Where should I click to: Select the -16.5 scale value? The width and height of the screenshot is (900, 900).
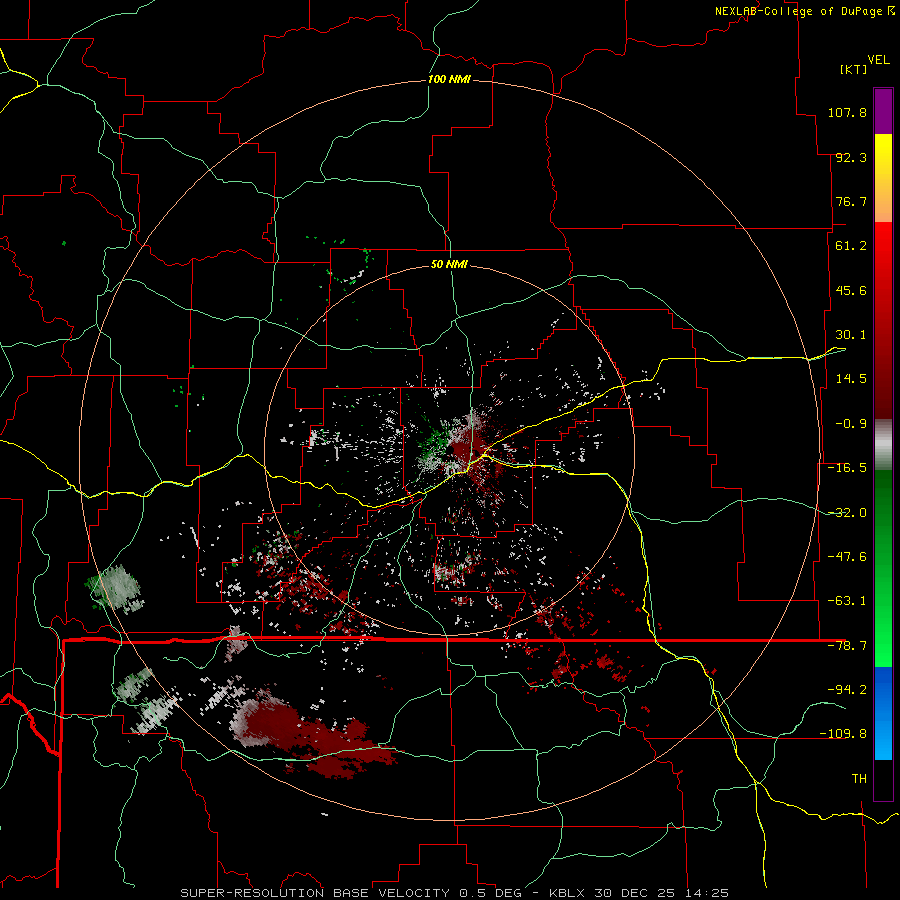(x=847, y=468)
